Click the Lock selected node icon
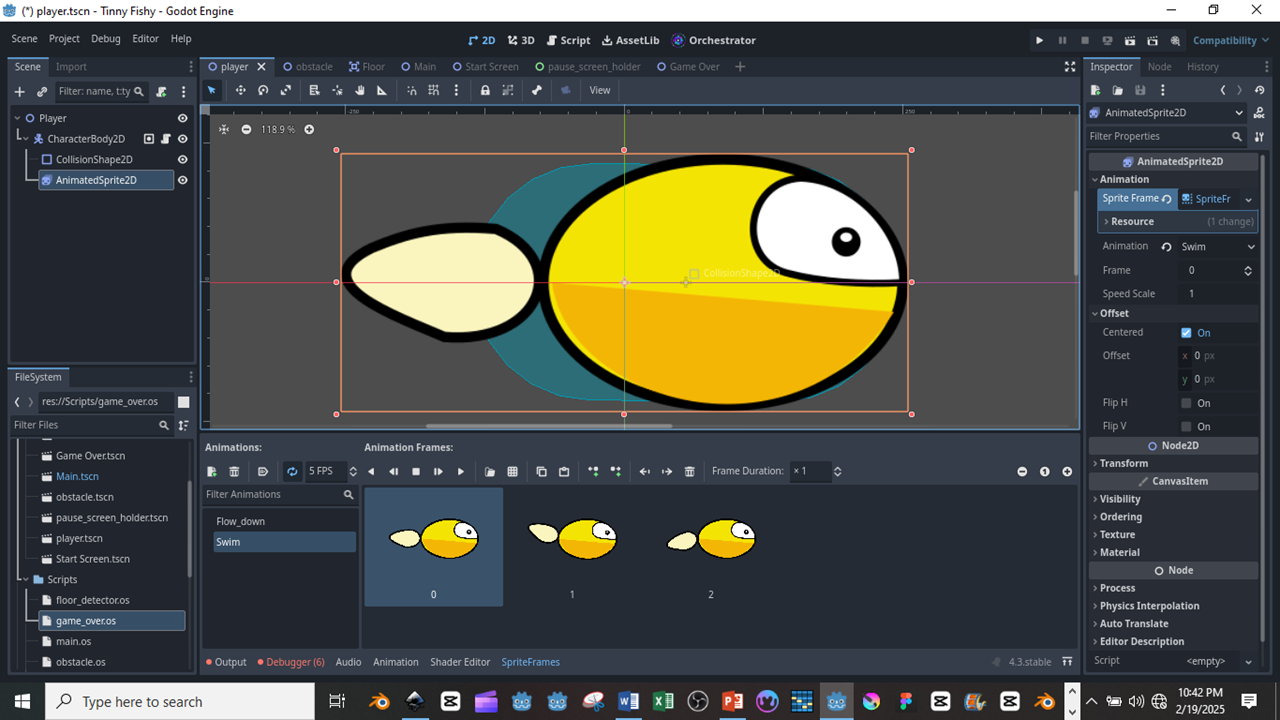This screenshot has width=1280, height=720. tap(485, 90)
